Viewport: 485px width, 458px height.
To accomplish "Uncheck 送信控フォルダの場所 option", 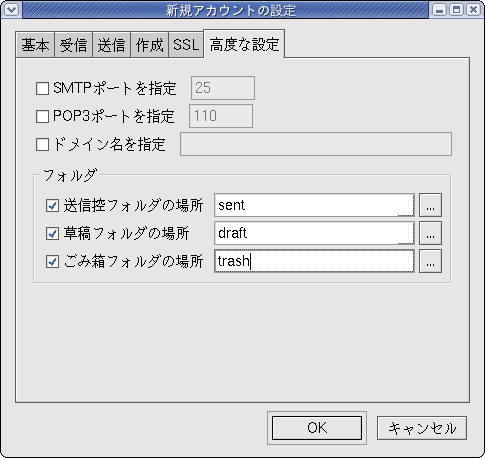I will (52, 206).
